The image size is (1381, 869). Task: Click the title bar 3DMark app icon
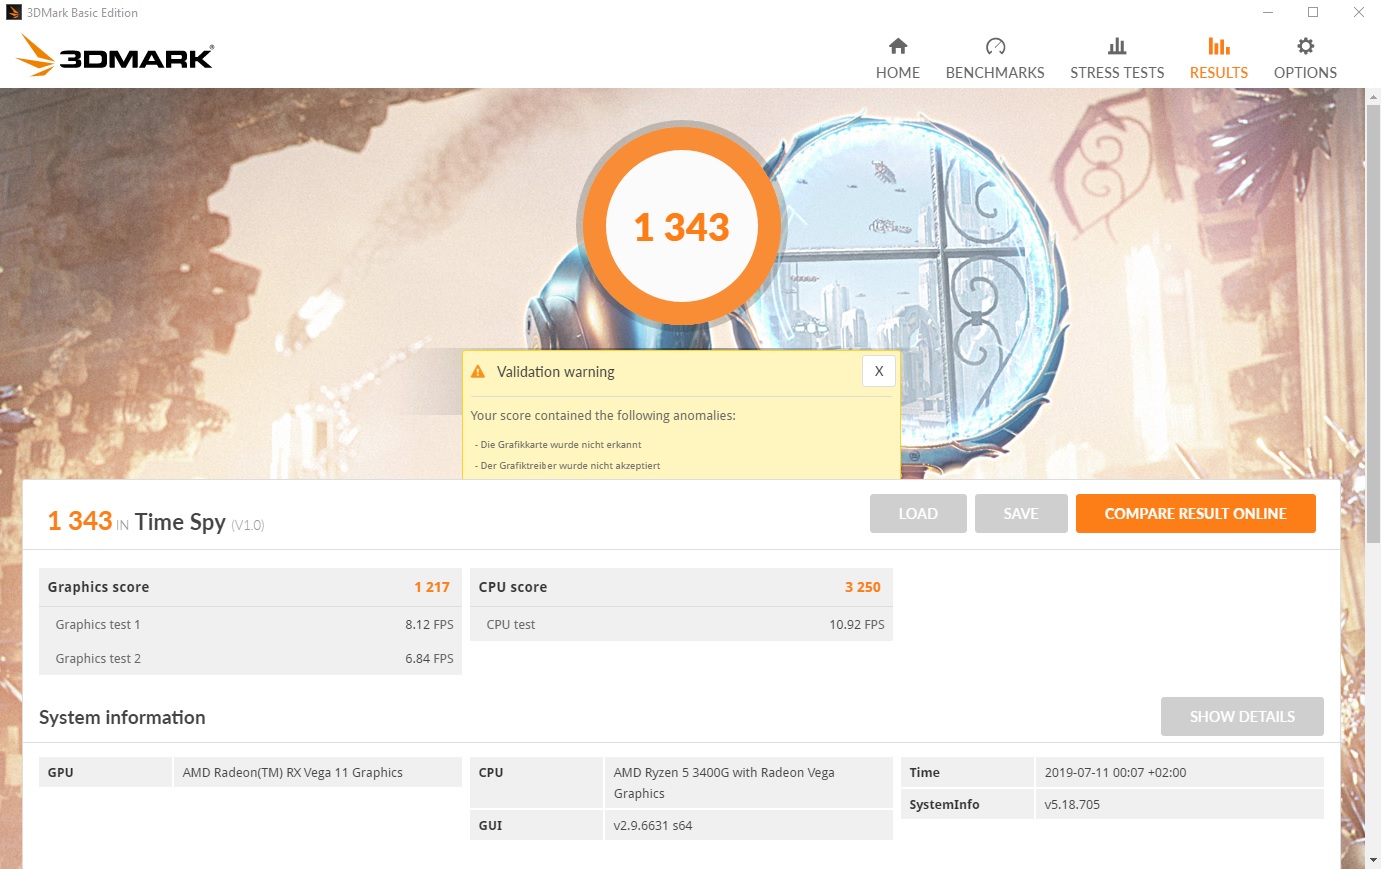[14, 13]
